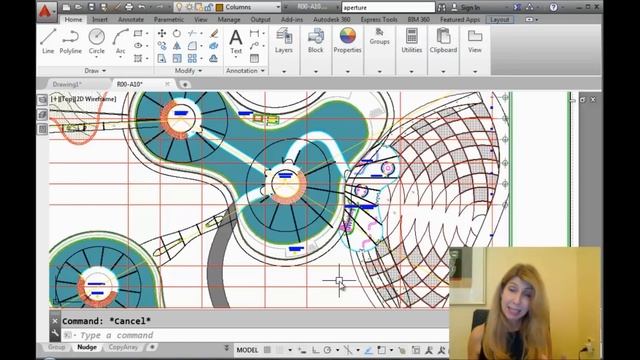Activate the Array tool
The height and width of the screenshot is (360, 640).
click(x=192, y=58)
